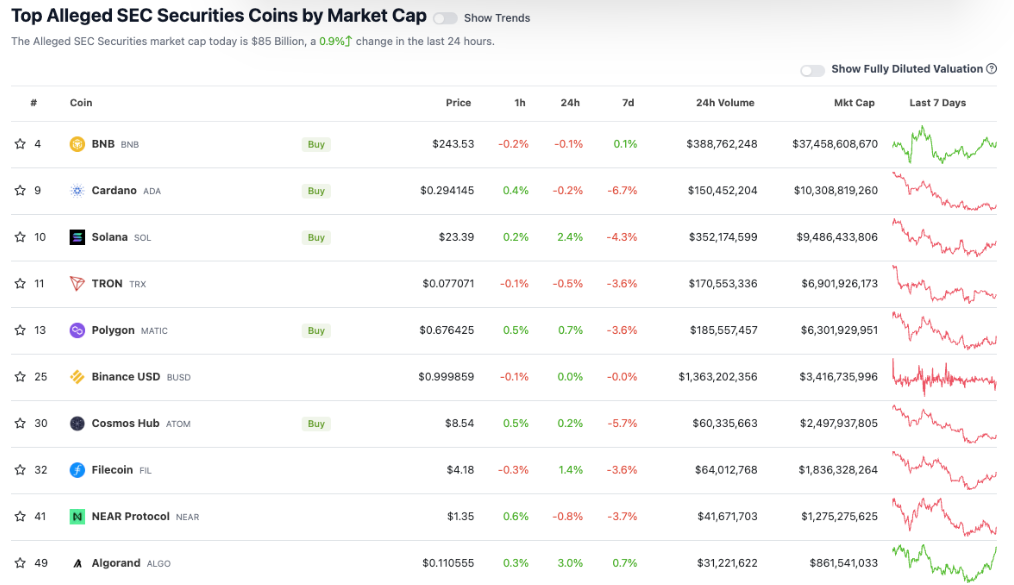Click the Polygon coin logo icon
This screenshot has height=585, width=1014.
pyautogui.click(x=77, y=330)
